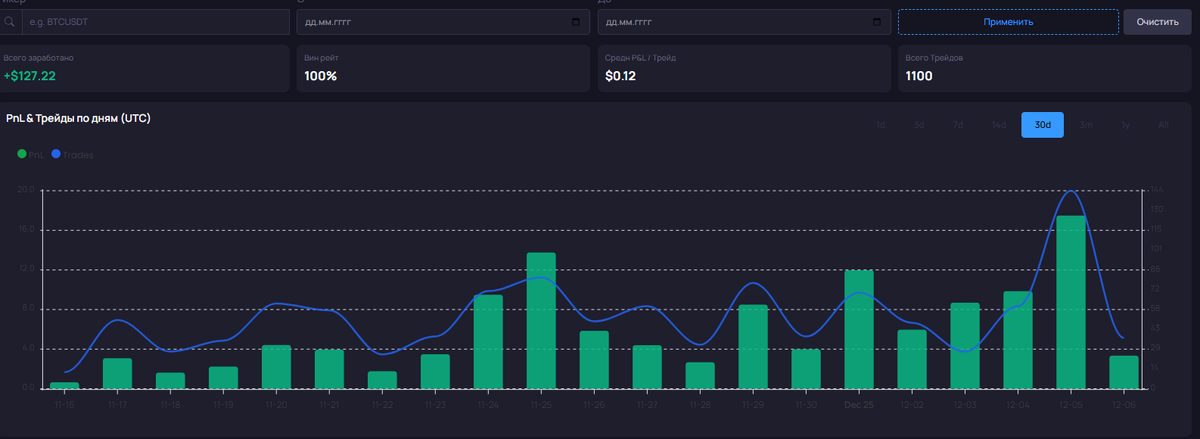
Task: Click the PnL bar for 11-24
Action: coord(488,342)
